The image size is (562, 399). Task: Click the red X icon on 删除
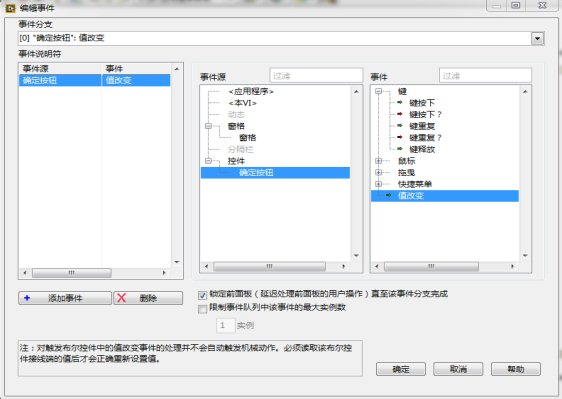tap(122, 298)
